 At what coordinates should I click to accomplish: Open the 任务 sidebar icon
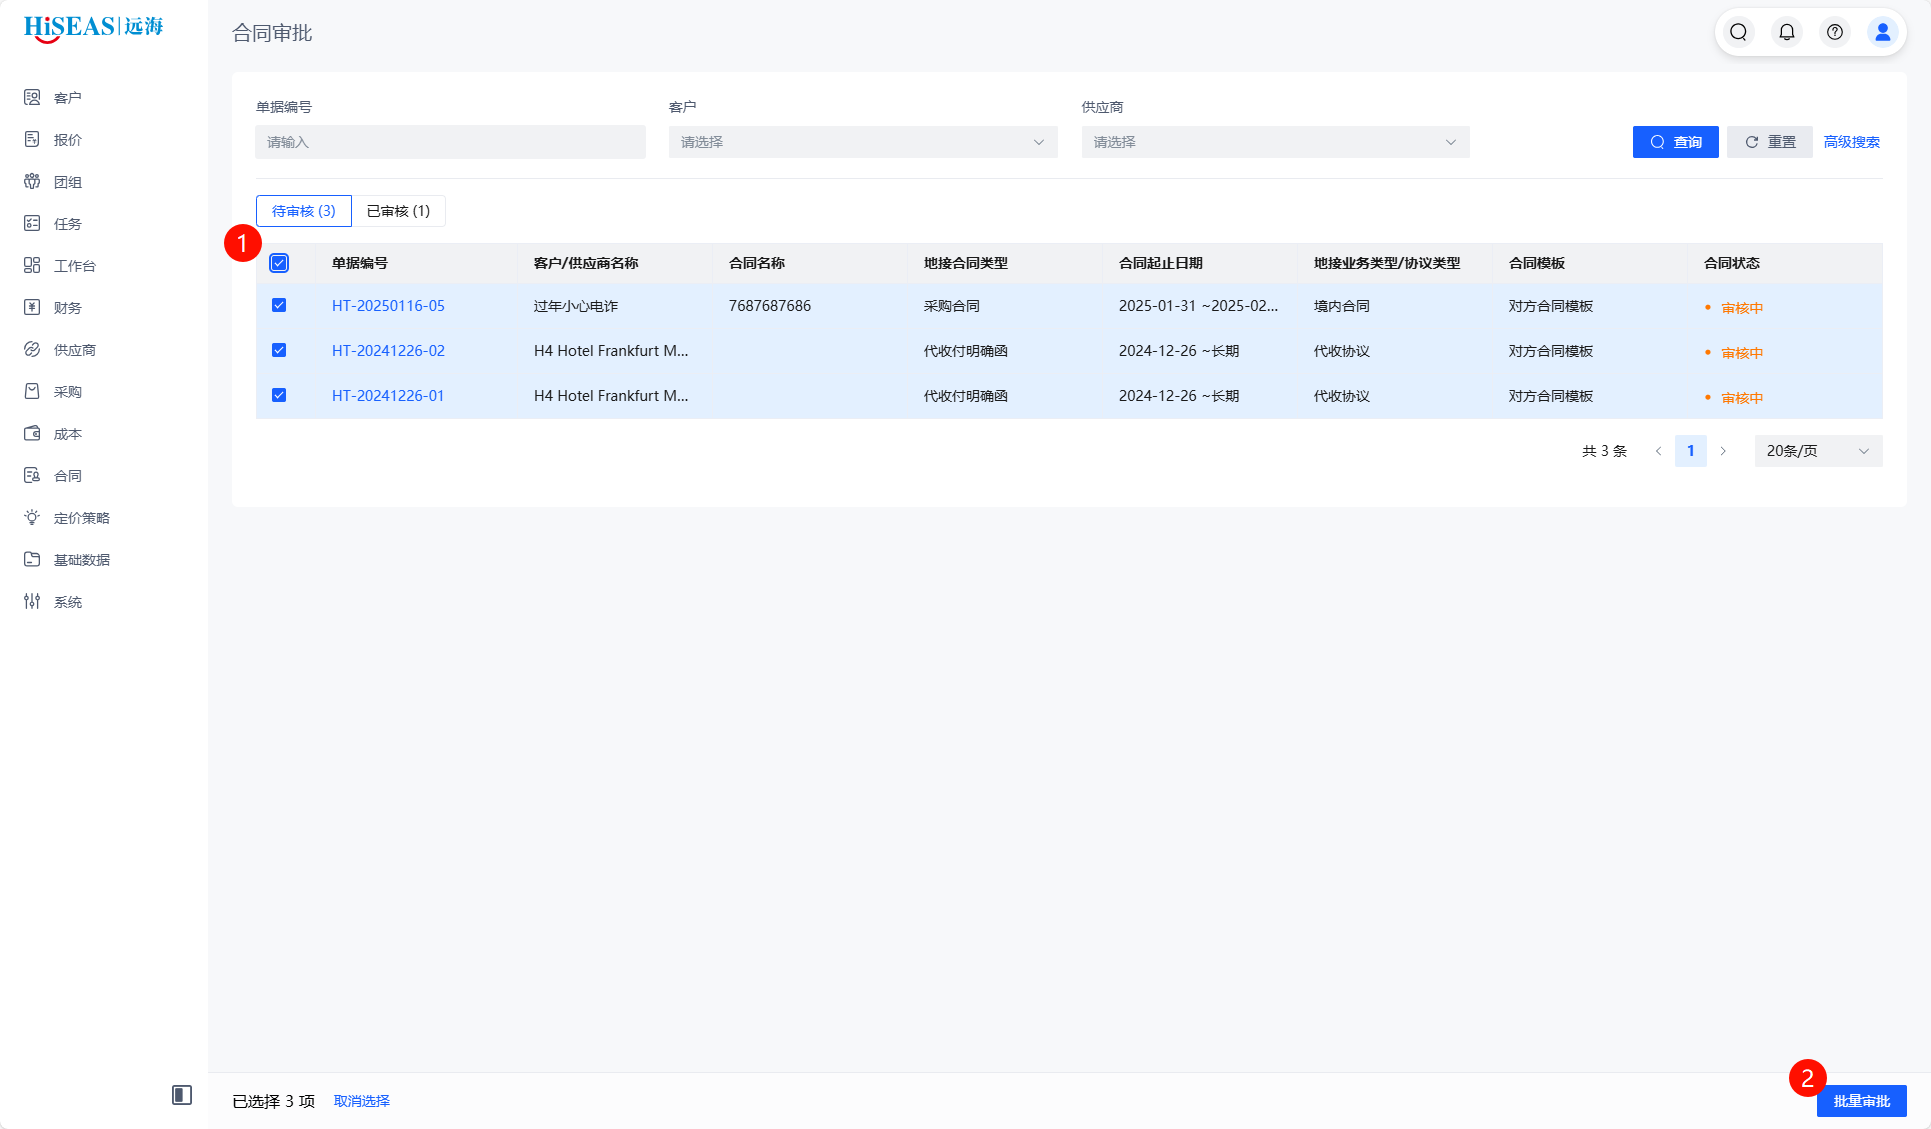point(32,223)
